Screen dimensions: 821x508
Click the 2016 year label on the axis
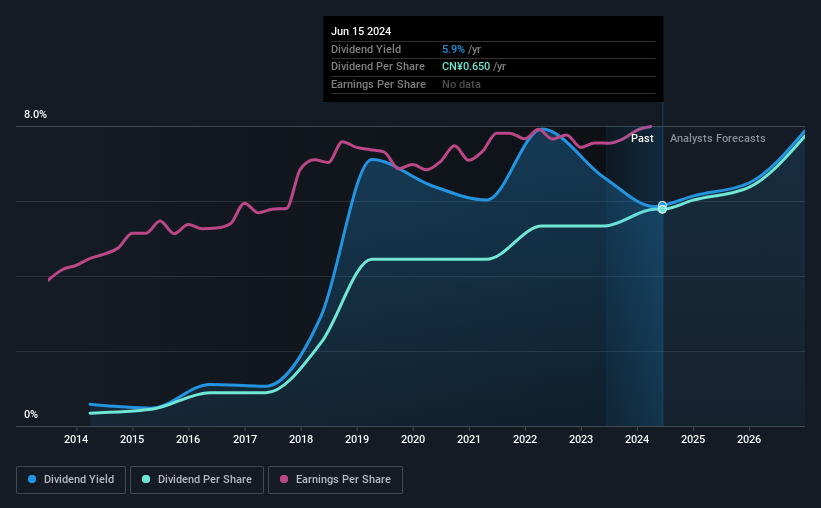[188, 439]
